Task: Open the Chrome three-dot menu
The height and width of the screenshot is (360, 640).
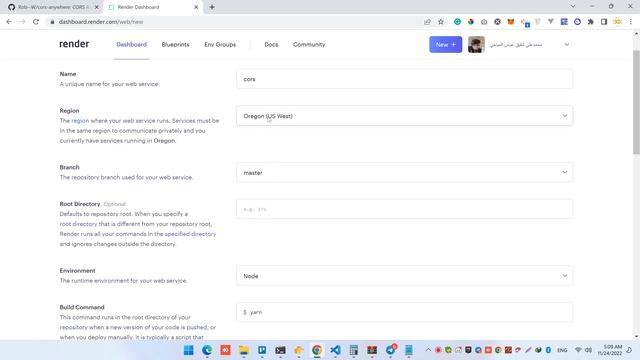Action: click(x=631, y=22)
